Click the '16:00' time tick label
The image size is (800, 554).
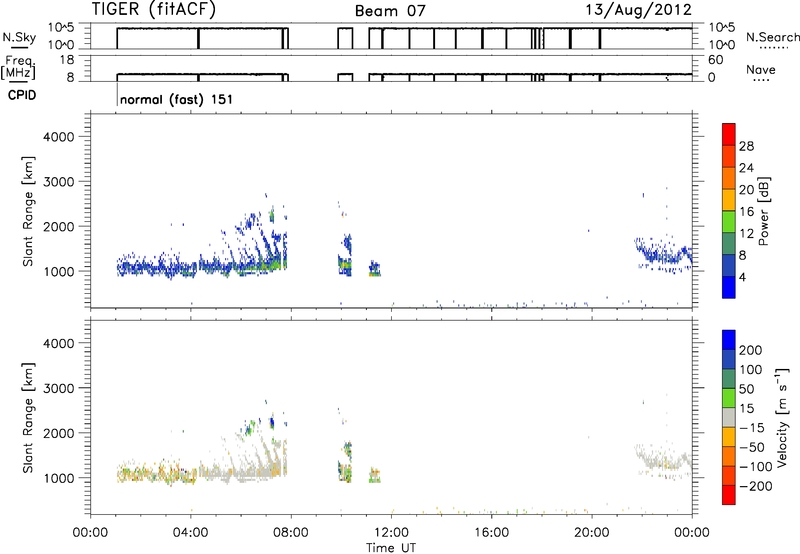pos(491,533)
